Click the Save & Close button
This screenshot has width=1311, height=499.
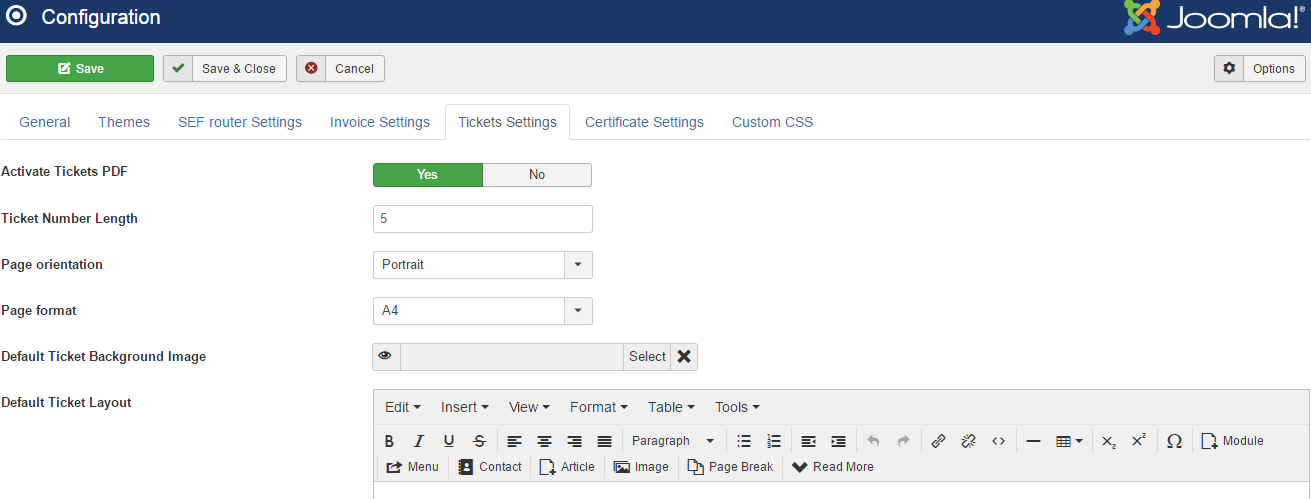[x=225, y=69]
